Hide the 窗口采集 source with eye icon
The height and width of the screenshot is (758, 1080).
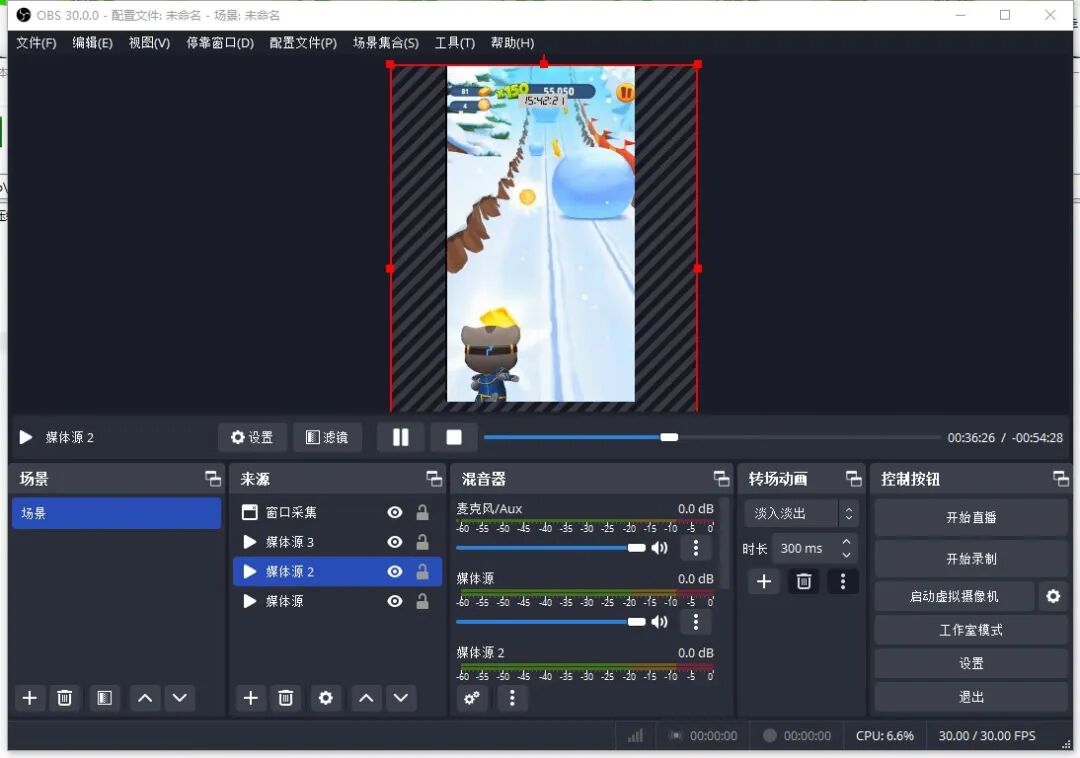point(395,512)
